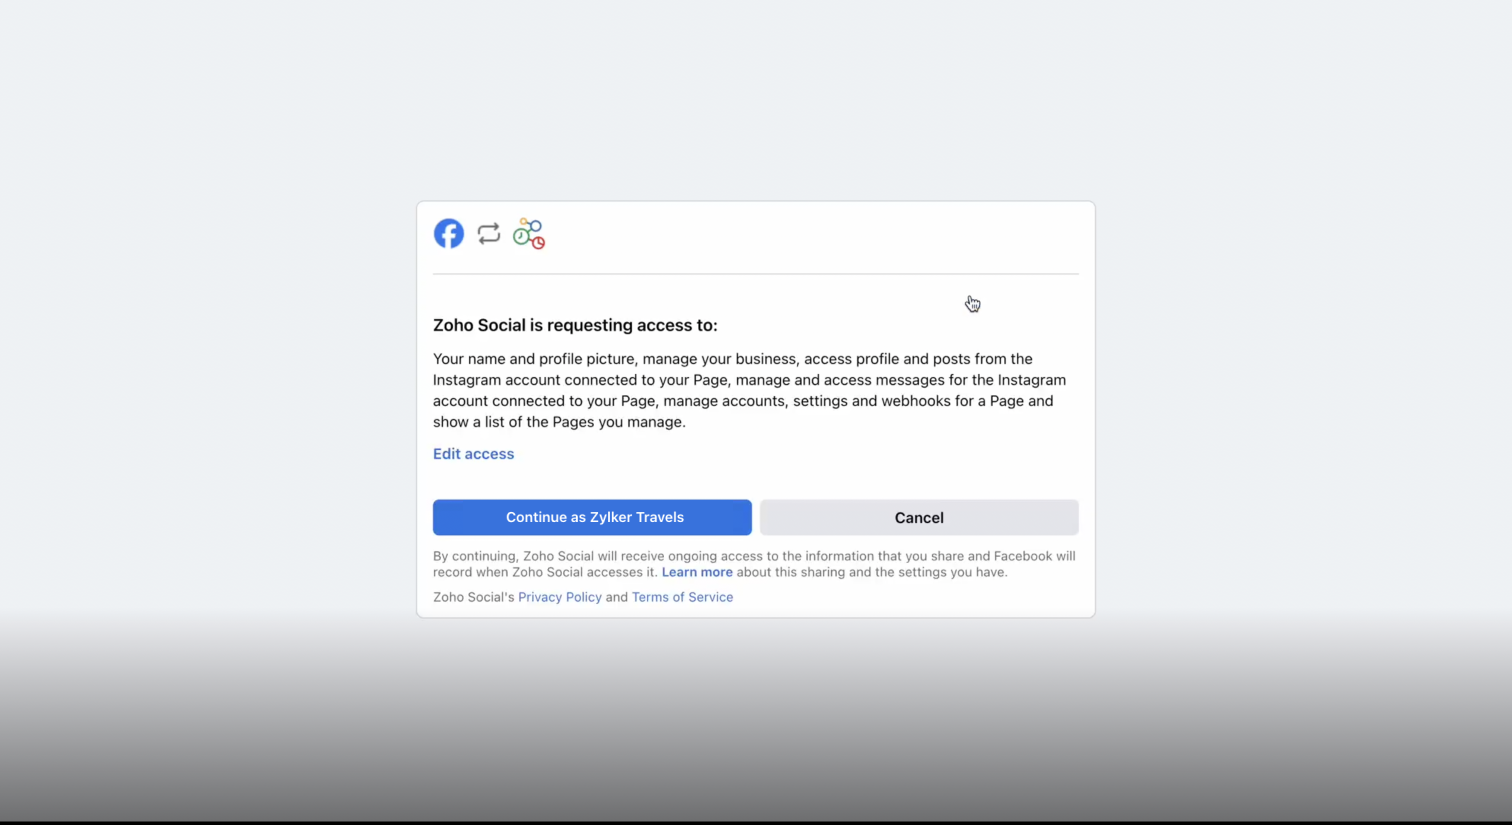The image size is (1512, 825).
Task: Cancel the Zoho Social access request
Action: (918, 517)
